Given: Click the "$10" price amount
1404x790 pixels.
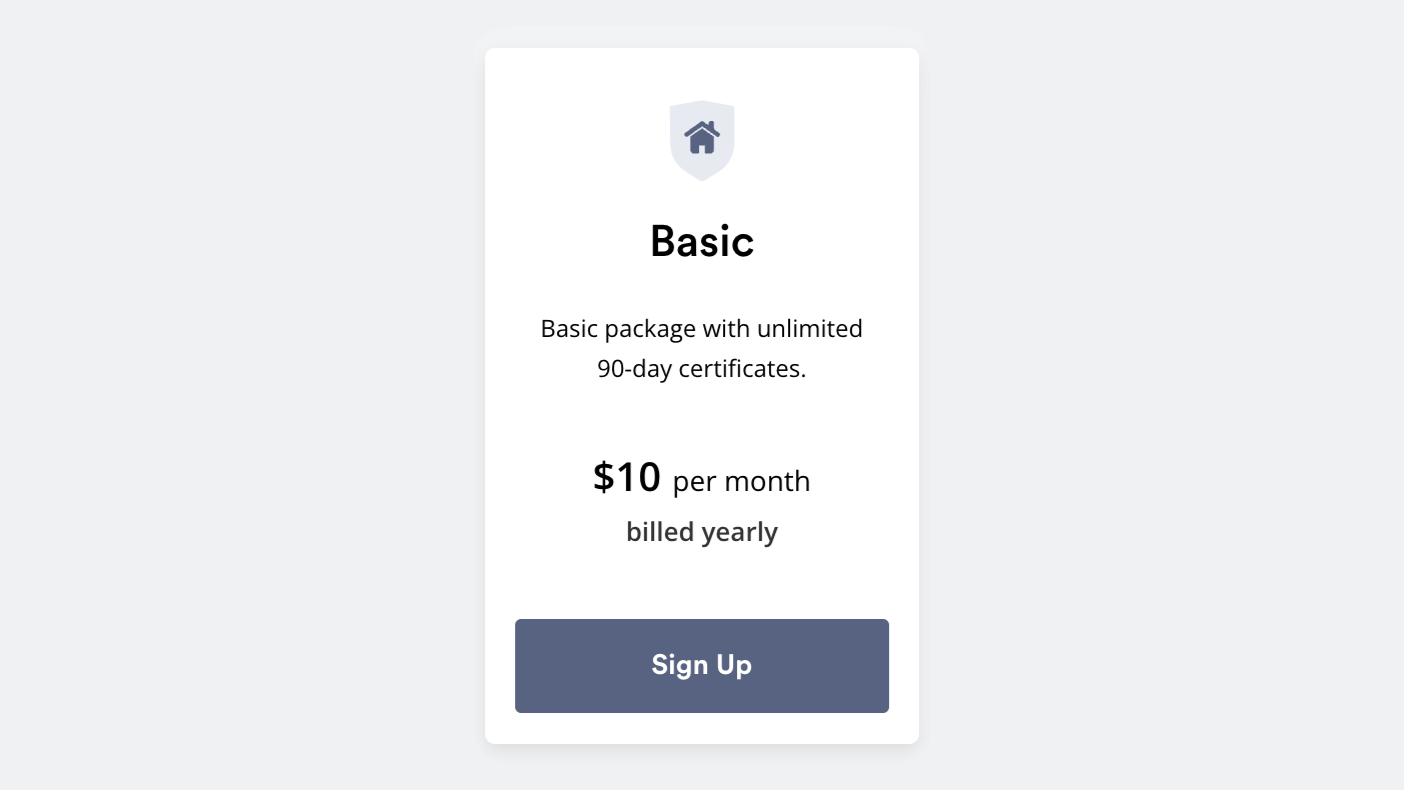Looking at the screenshot, I should tap(627, 478).
